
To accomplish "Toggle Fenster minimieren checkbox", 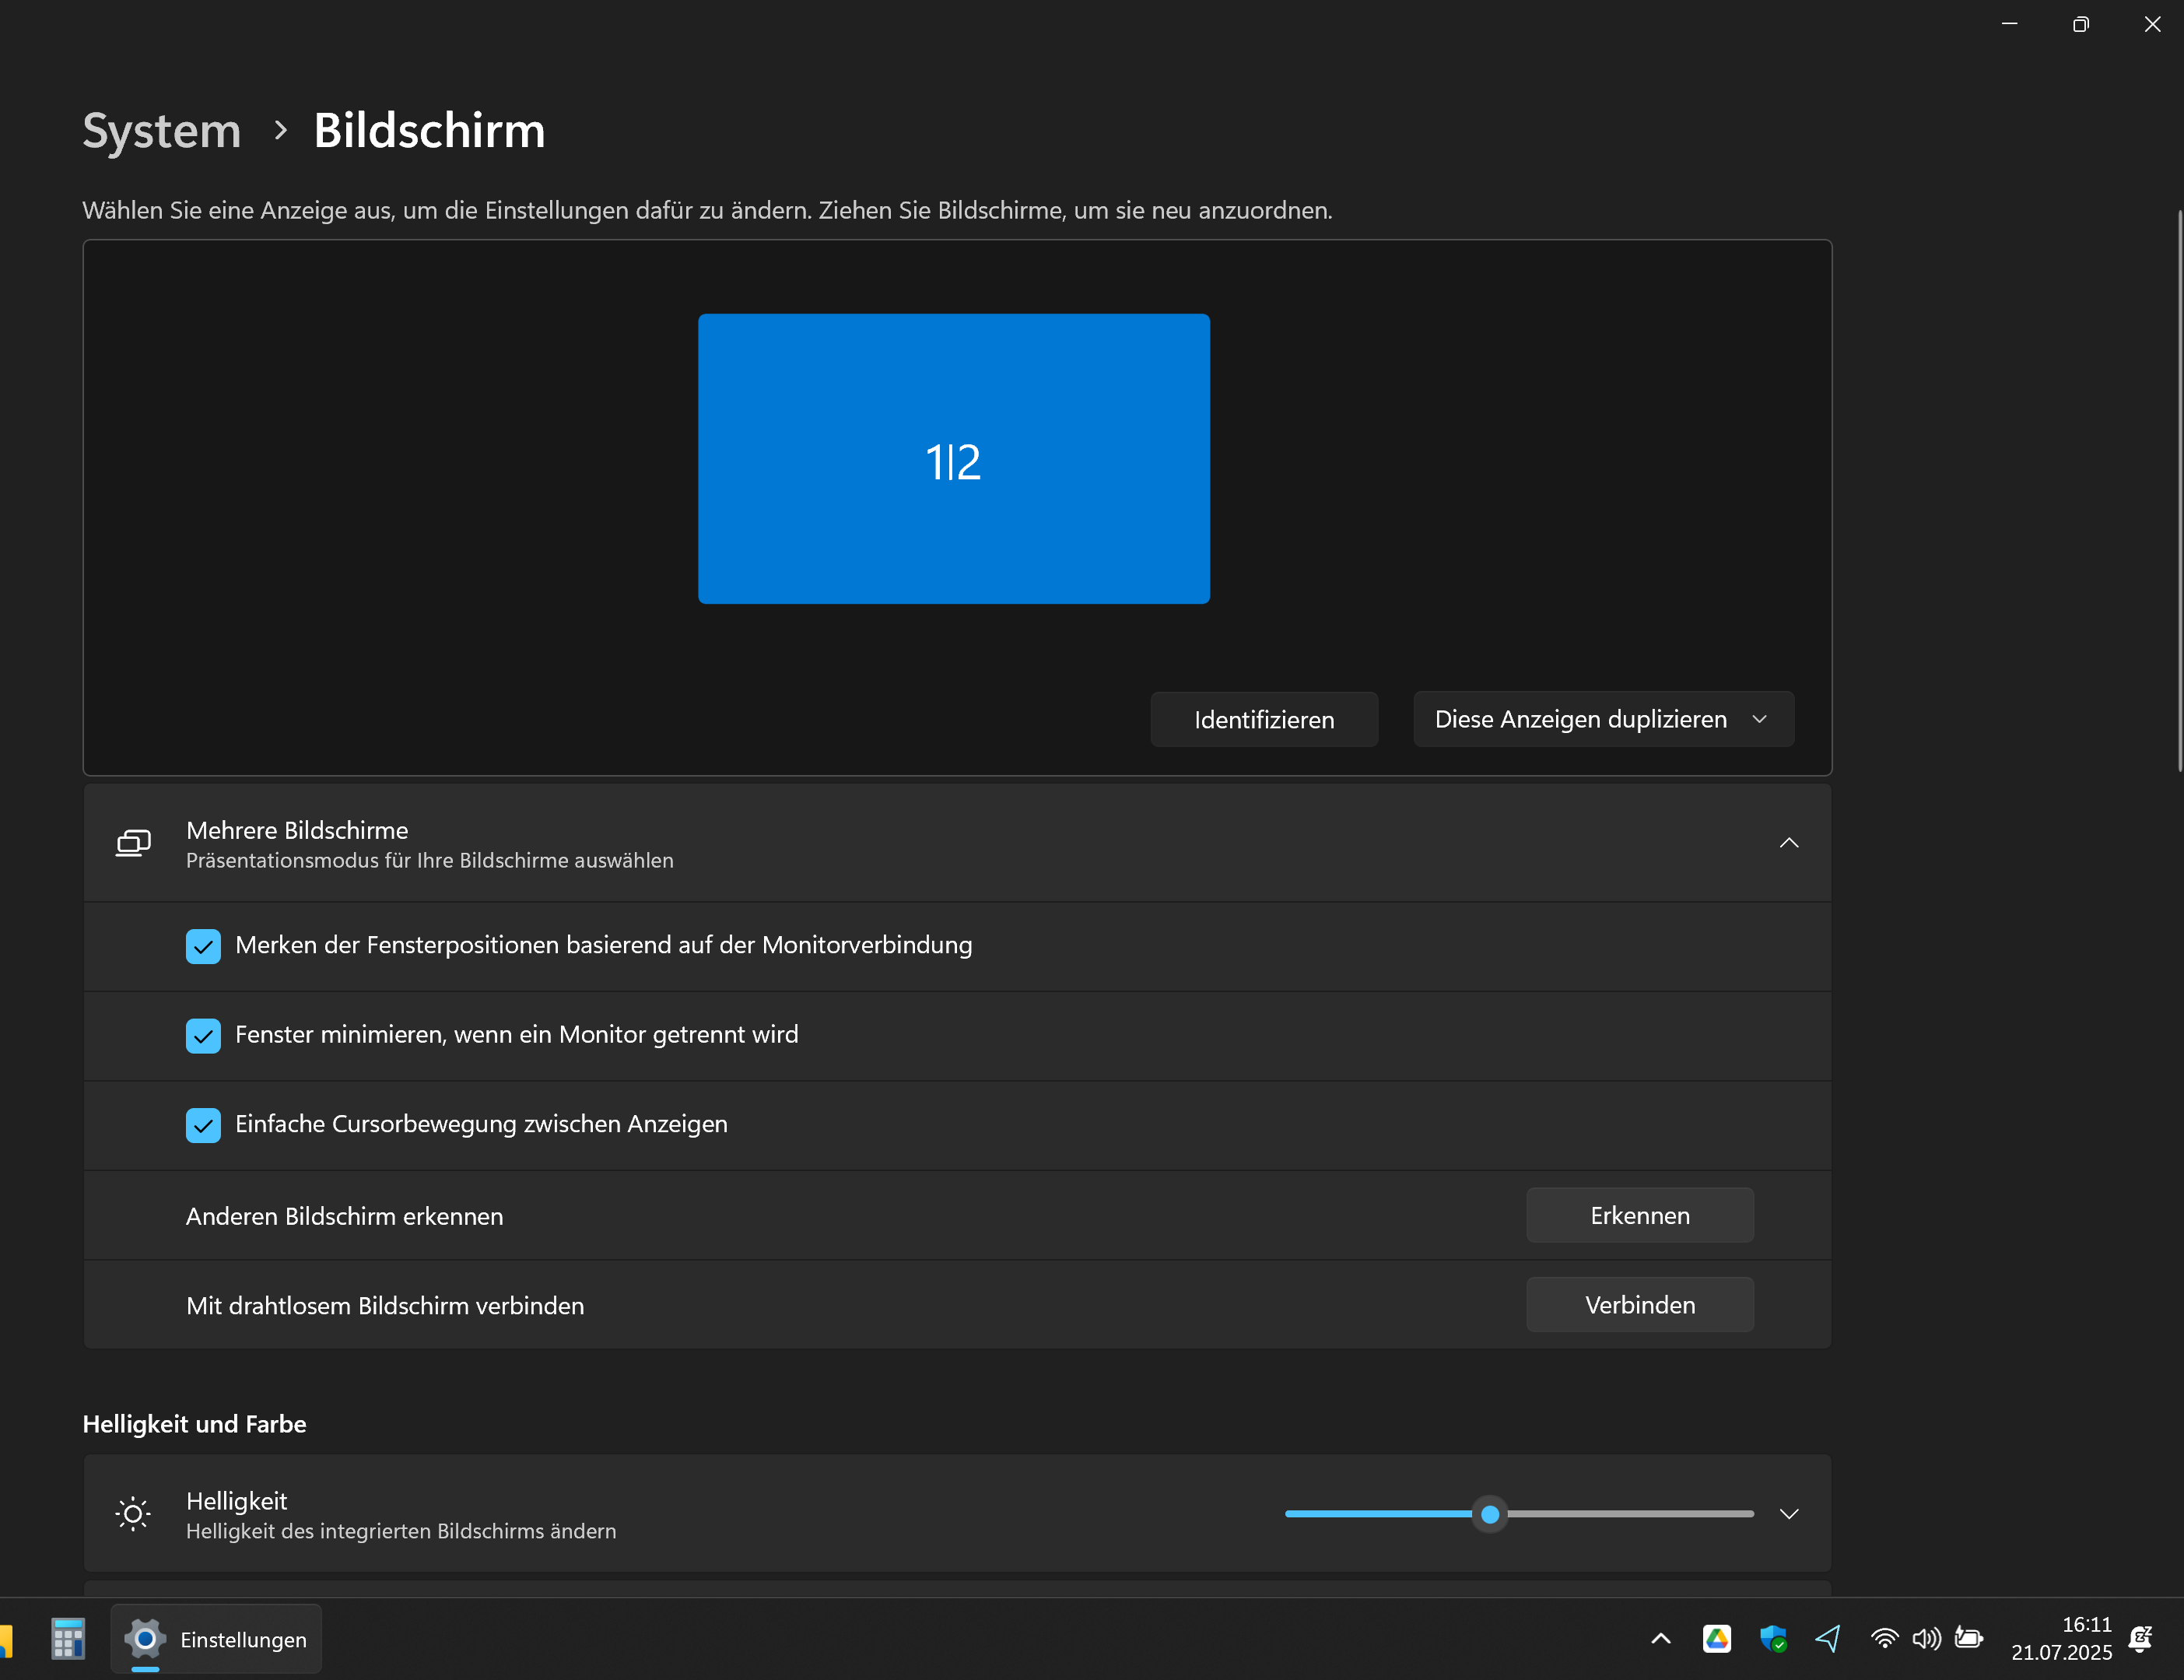I will pos(203,1035).
